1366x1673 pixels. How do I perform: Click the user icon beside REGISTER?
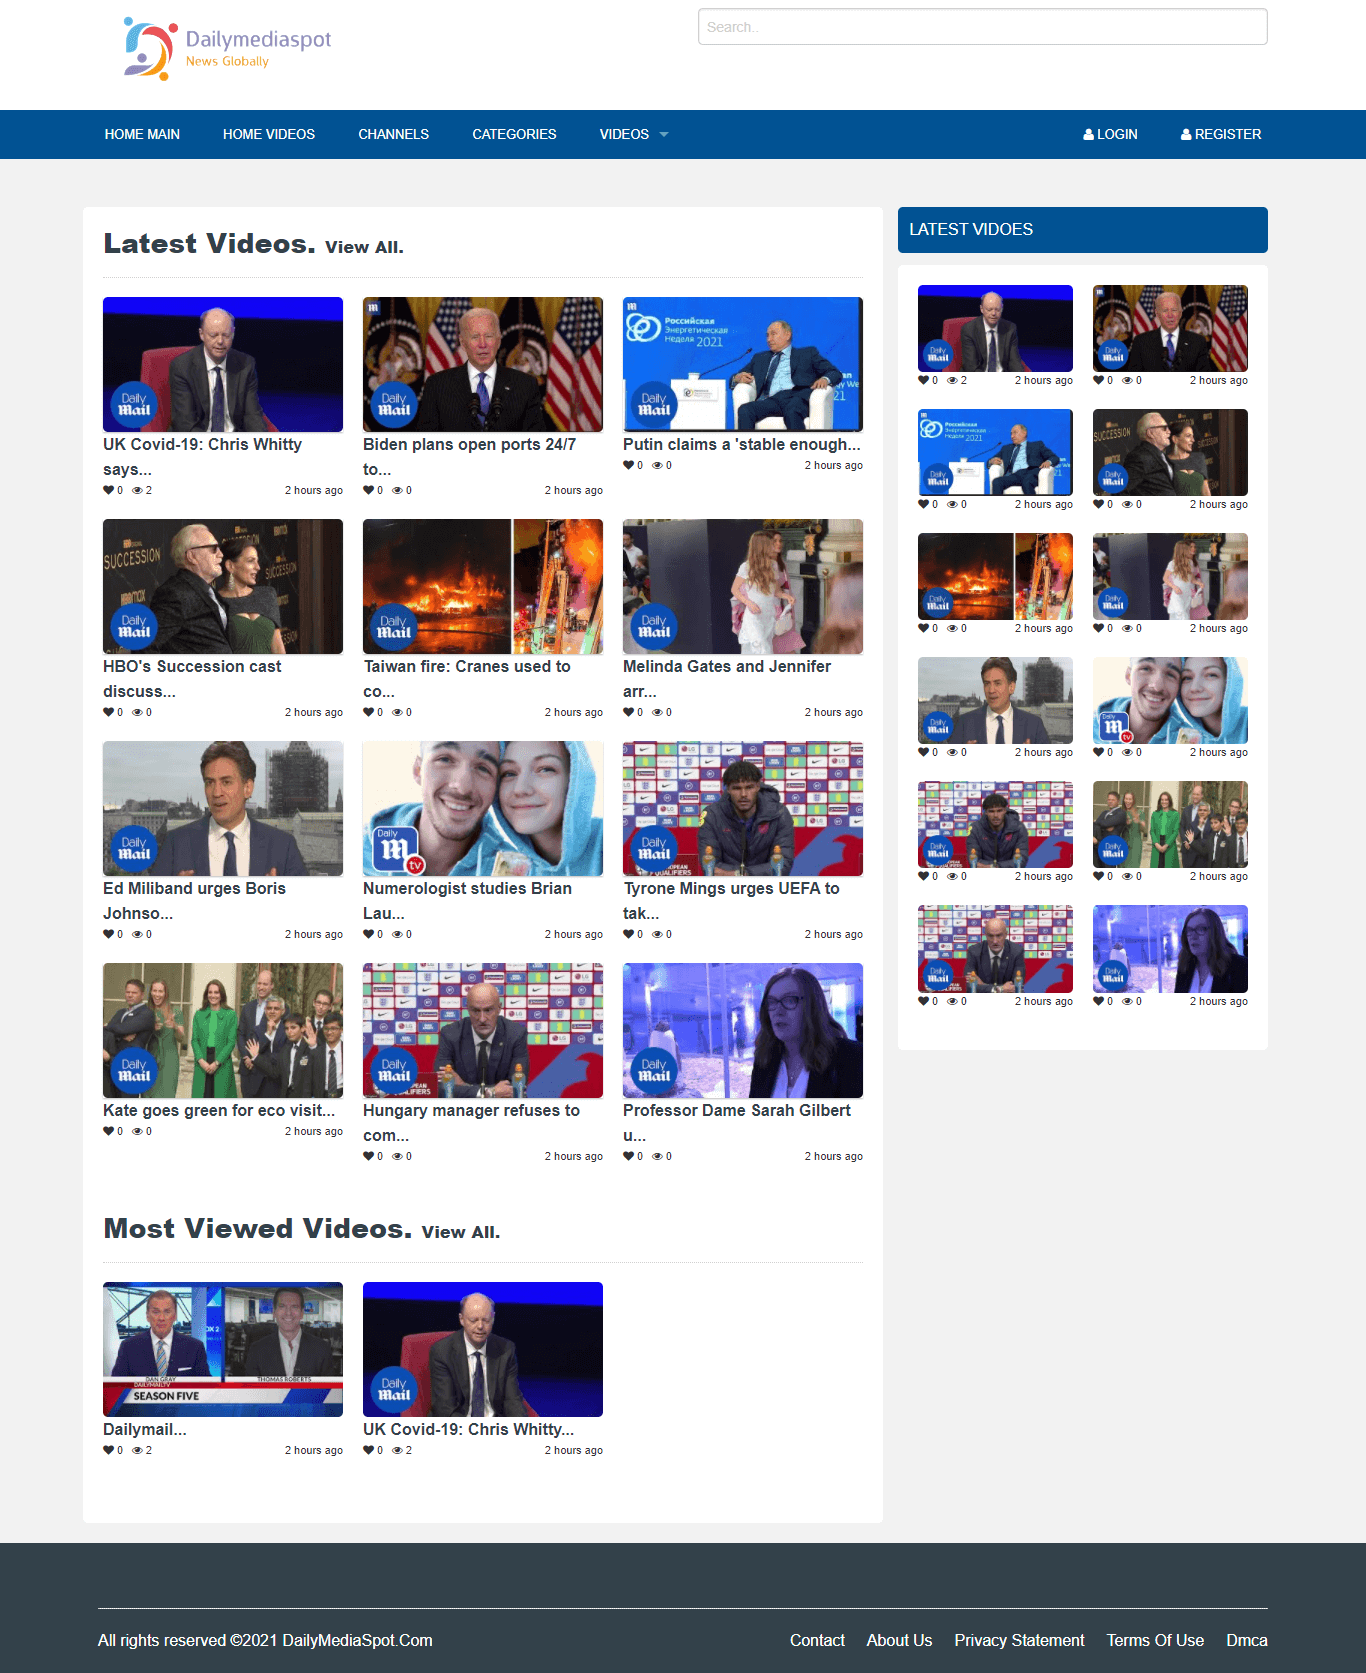(x=1186, y=135)
